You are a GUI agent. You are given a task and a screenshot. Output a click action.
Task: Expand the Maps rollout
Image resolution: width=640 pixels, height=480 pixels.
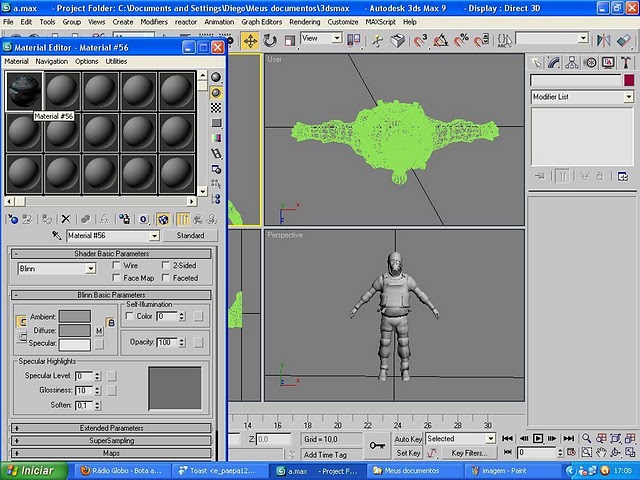coord(111,453)
